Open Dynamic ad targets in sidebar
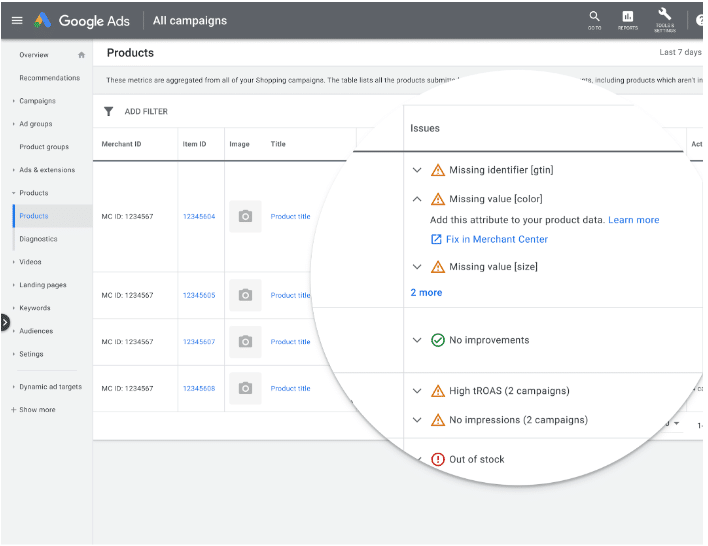Screen dimensions: 708x546 click(x=51, y=387)
